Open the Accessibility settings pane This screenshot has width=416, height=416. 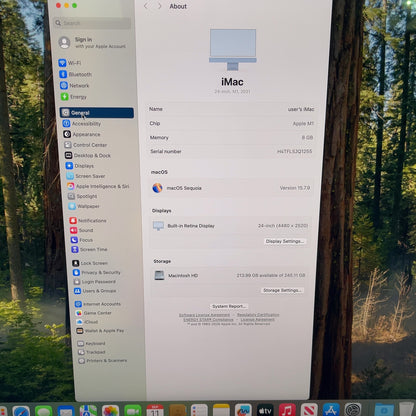pyautogui.click(x=82, y=124)
